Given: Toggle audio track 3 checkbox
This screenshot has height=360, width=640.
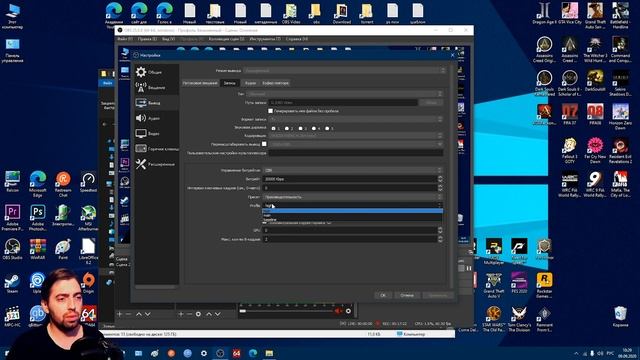Looking at the screenshot, I should 300,128.
